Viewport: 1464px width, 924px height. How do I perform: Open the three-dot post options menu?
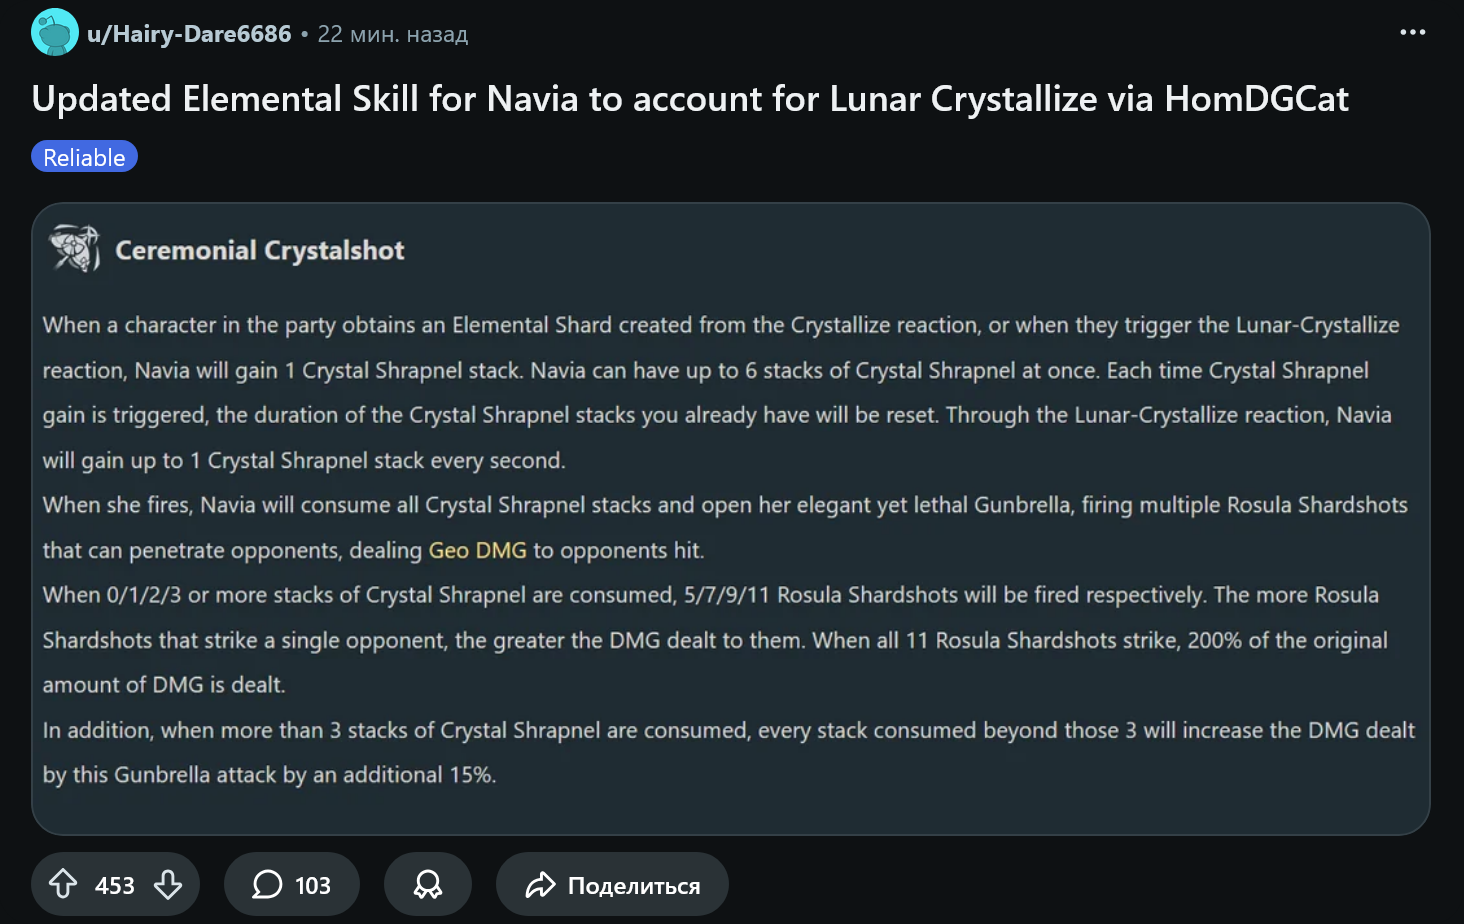point(1412,33)
